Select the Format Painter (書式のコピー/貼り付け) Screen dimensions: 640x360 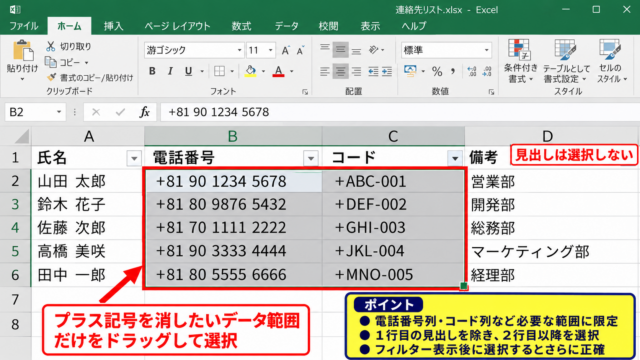(90, 77)
